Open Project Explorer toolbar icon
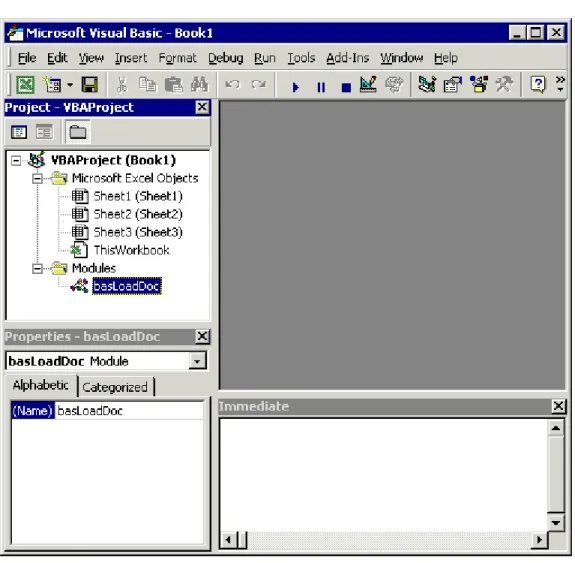 tap(427, 85)
